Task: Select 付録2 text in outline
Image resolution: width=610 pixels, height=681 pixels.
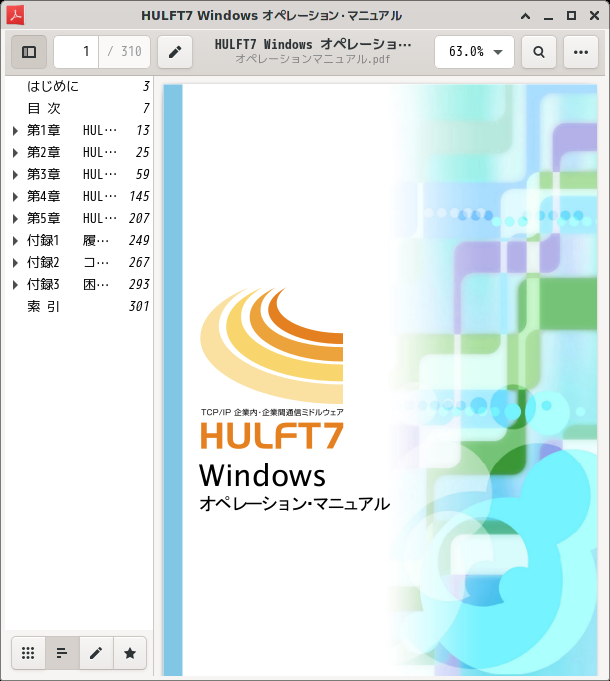Action: click(43, 262)
